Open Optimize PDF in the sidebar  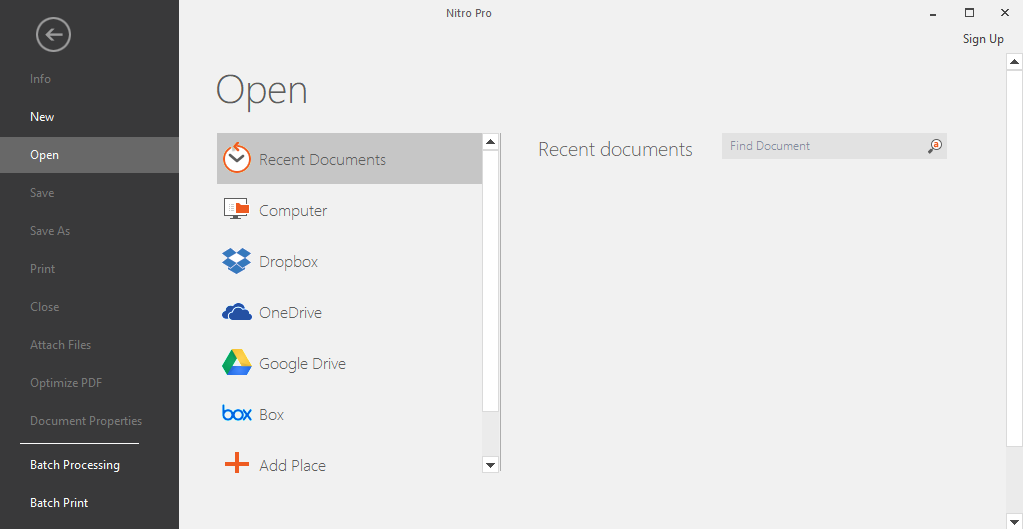tap(66, 383)
